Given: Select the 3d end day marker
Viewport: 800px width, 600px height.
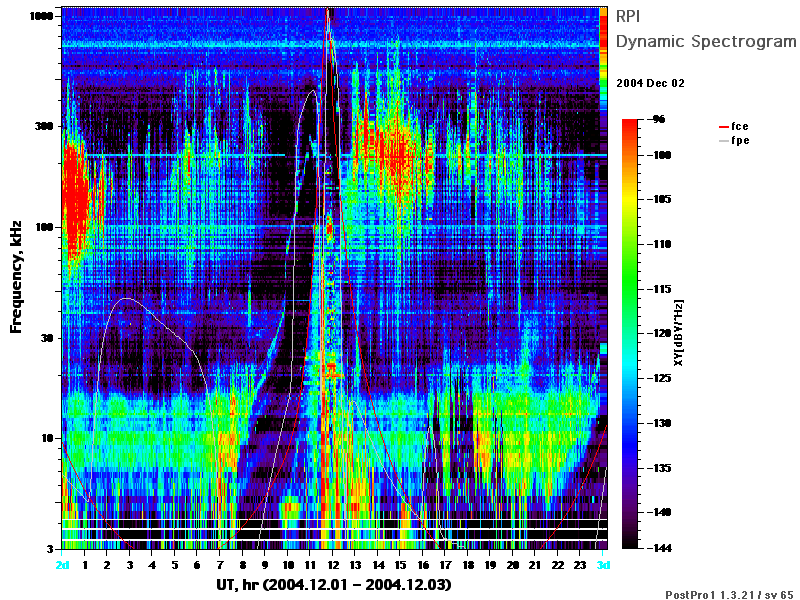Looking at the screenshot, I should [603, 565].
